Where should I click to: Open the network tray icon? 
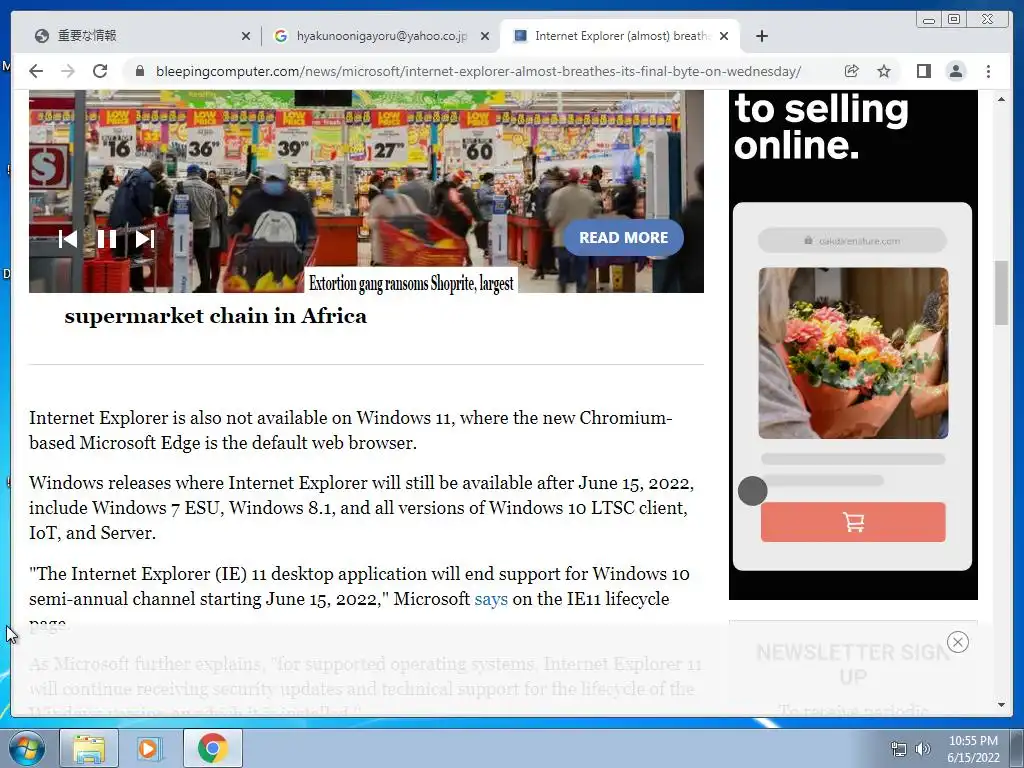click(x=899, y=749)
